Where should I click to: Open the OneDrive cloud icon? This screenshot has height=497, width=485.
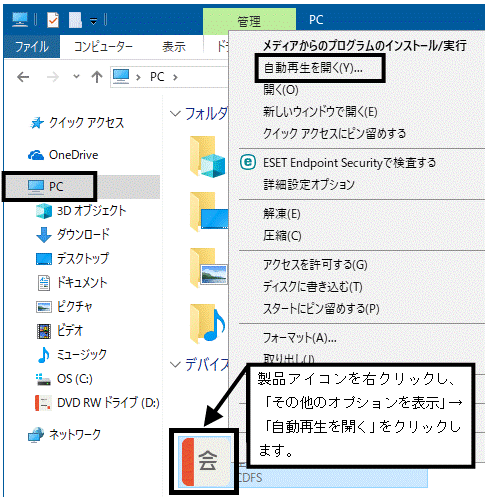click(x=36, y=155)
